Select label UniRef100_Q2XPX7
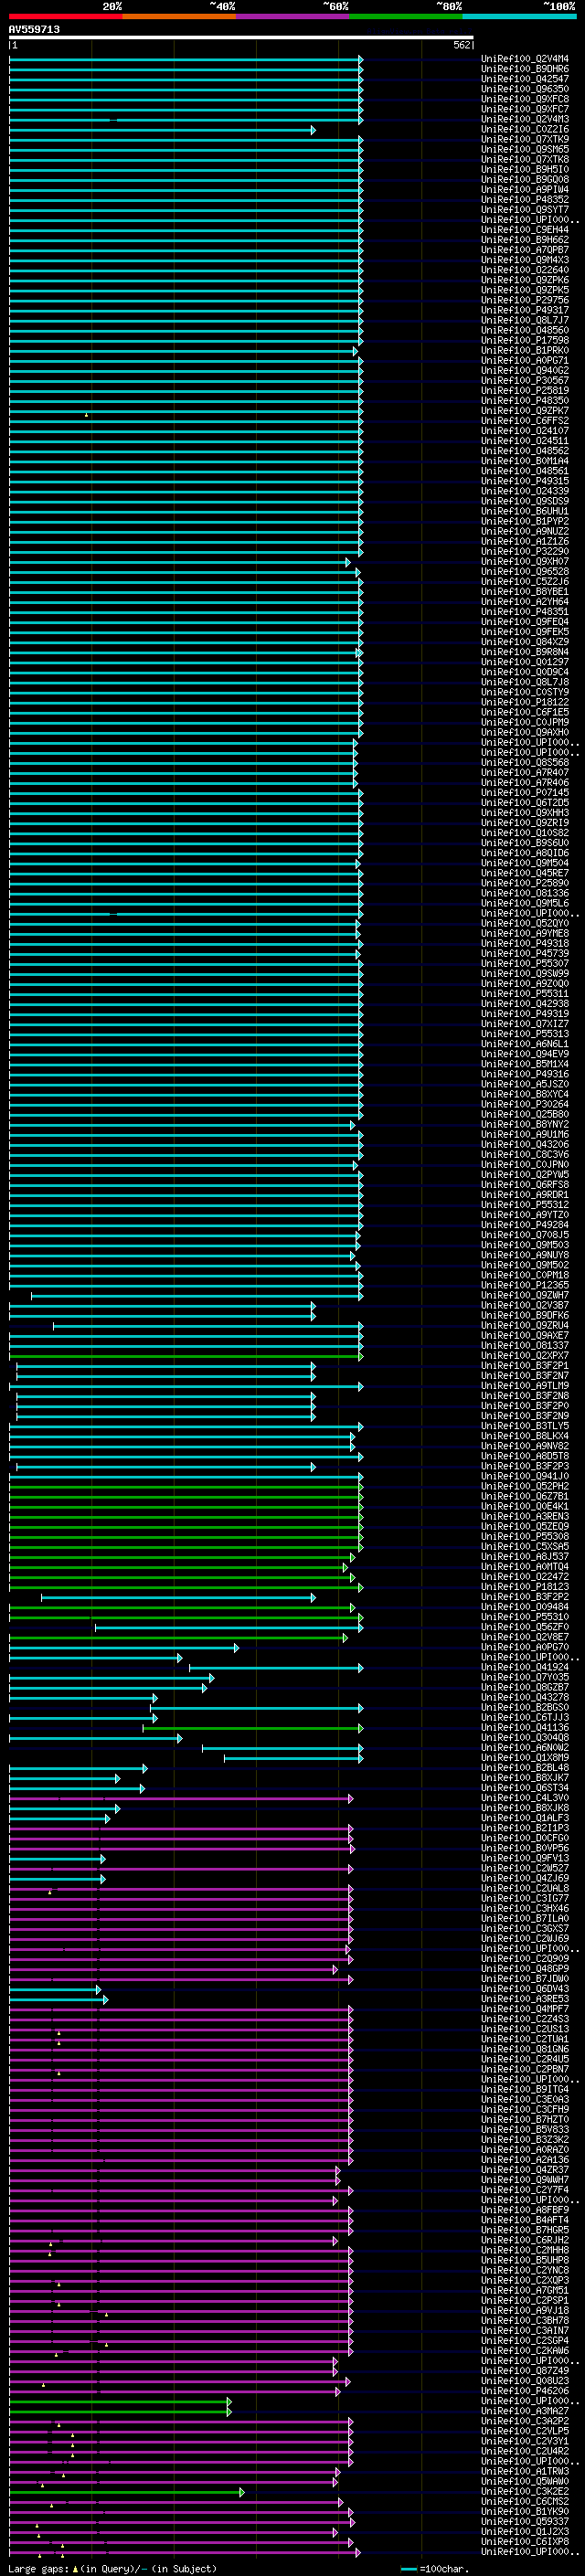The image size is (585, 2576). 525,1356
